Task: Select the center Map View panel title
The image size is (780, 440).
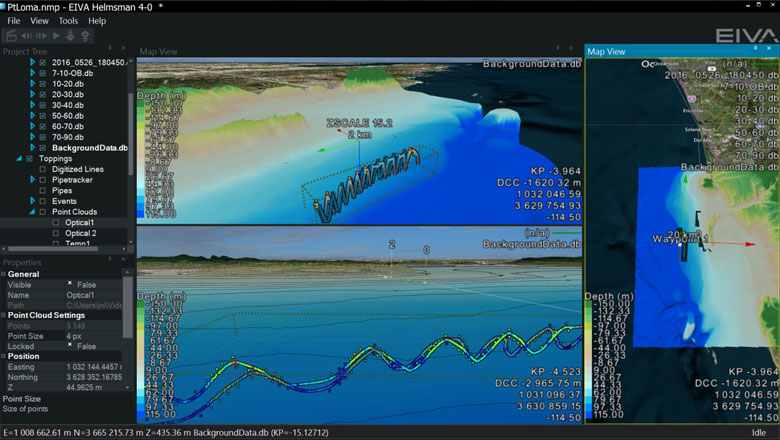Action: [x=158, y=52]
